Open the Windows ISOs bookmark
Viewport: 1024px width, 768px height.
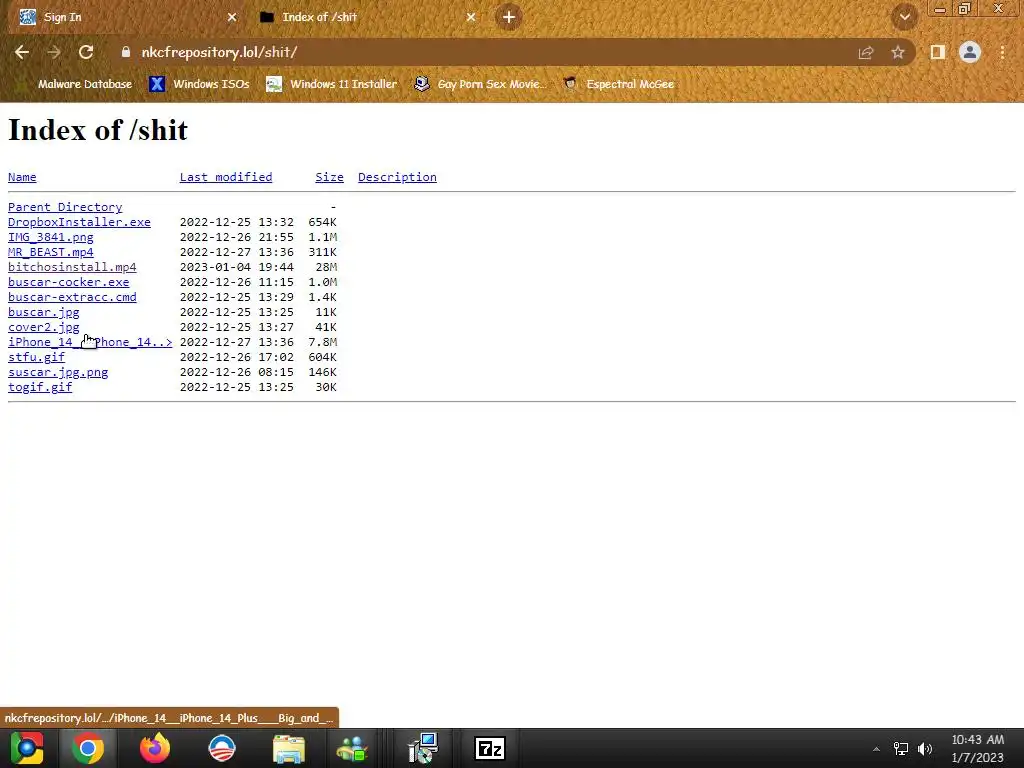point(199,84)
